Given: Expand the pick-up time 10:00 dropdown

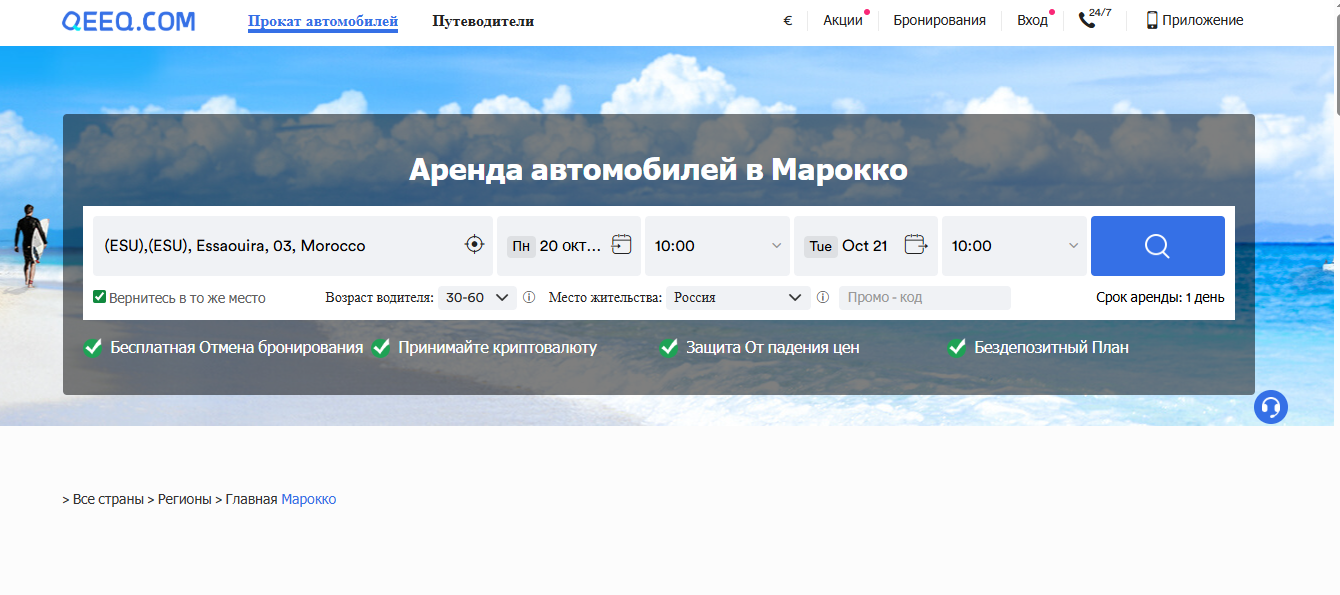Looking at the screenshot, I should [x=717, y=246].
